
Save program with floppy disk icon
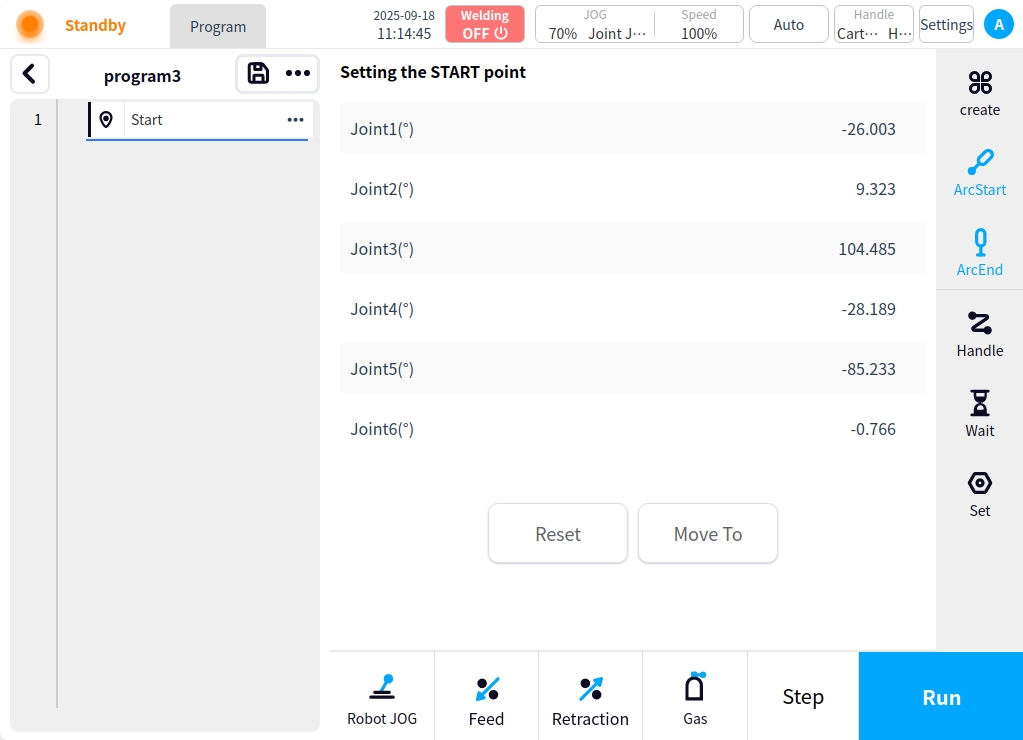coord(258,73)
